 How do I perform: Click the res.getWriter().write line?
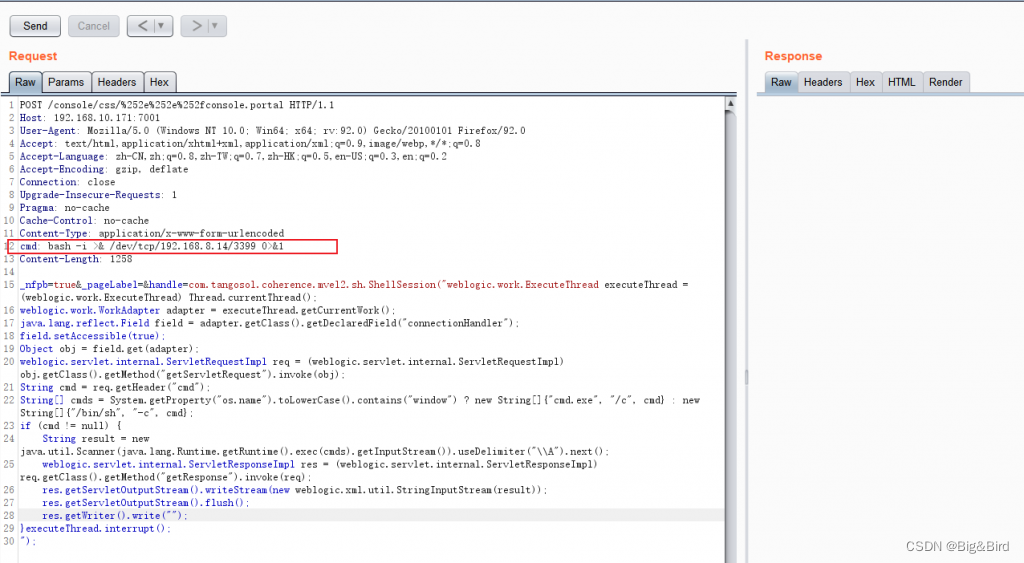pyautogui.click(x=115, y=515)
